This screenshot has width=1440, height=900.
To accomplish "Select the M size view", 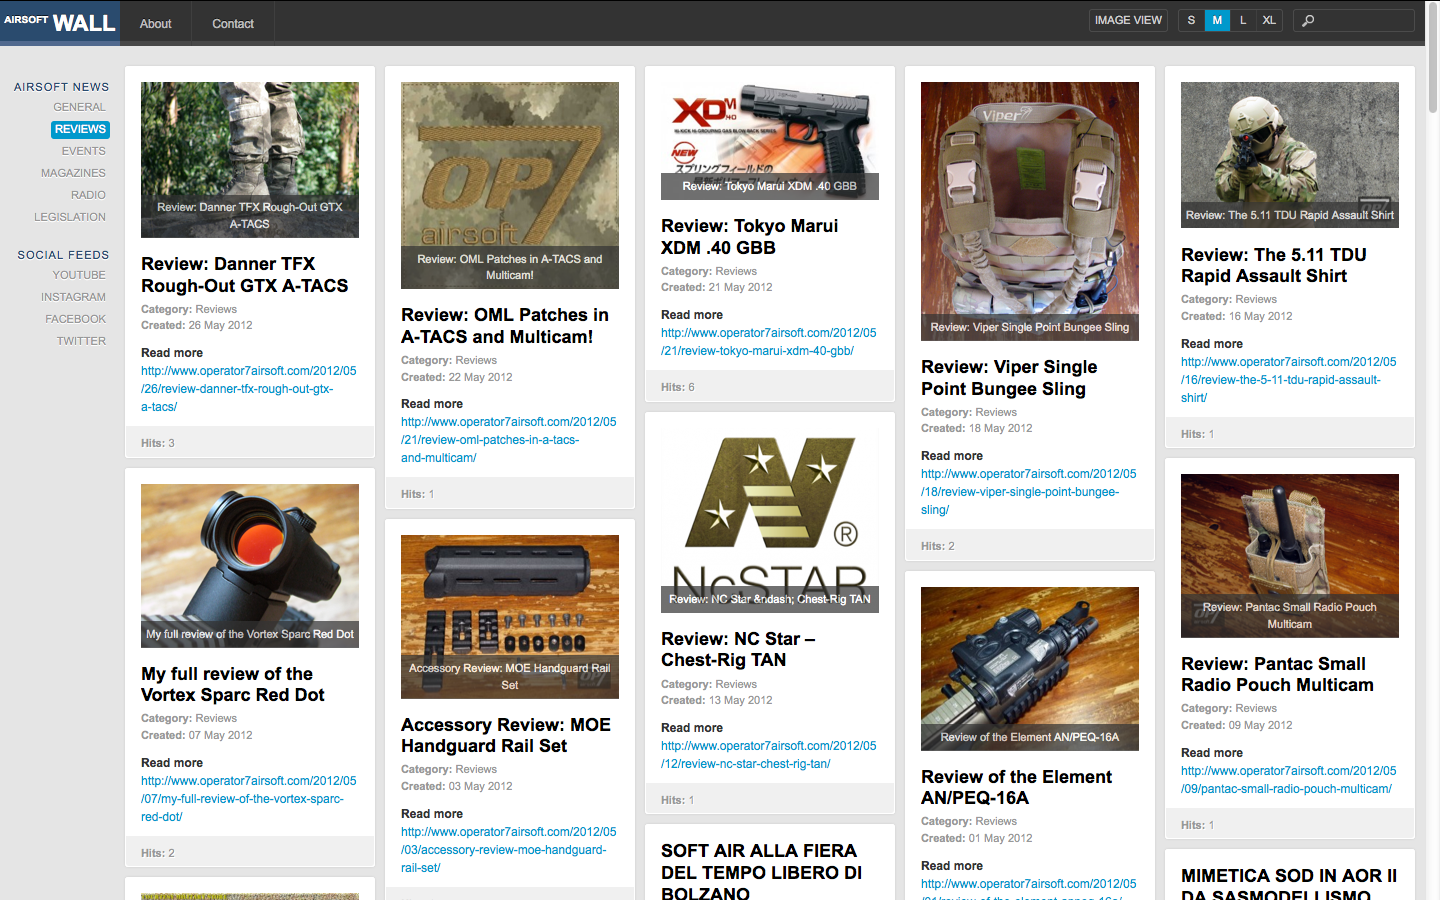I will 1217,21.
